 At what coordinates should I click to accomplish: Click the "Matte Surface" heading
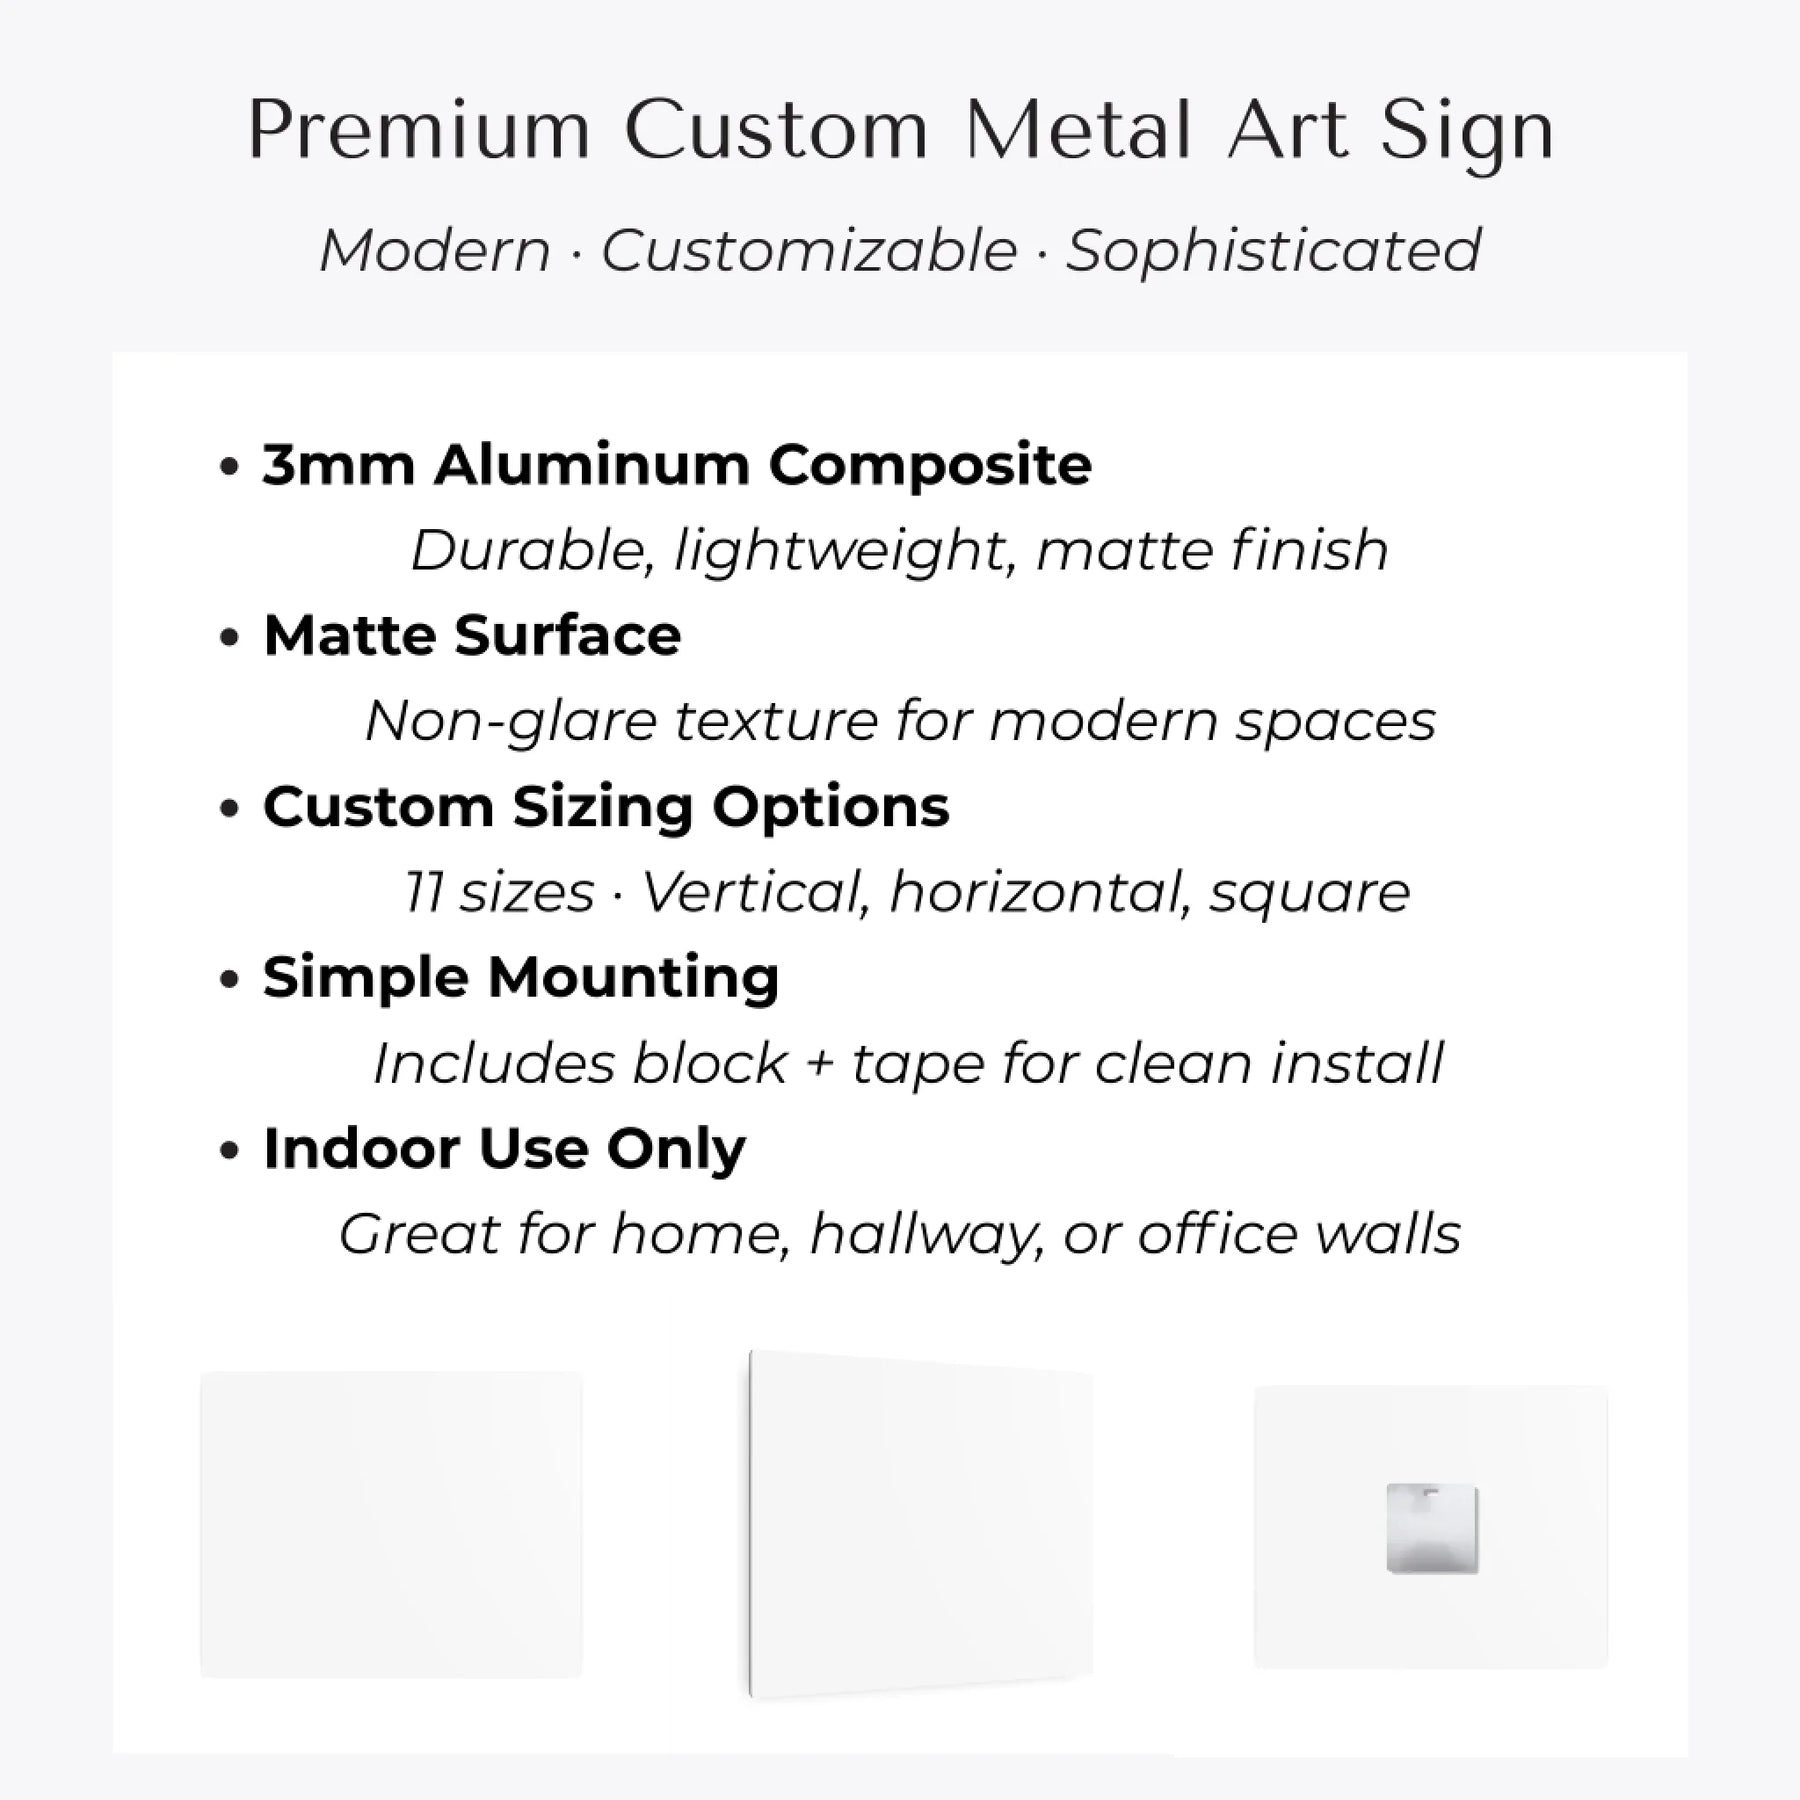(472, 636)
